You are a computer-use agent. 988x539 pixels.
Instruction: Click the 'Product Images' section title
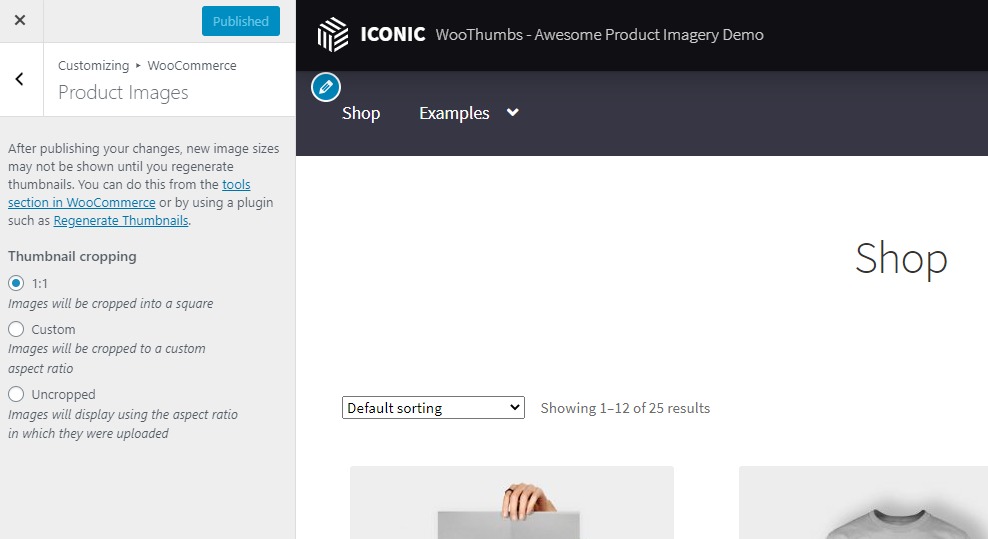pos(123,93)
